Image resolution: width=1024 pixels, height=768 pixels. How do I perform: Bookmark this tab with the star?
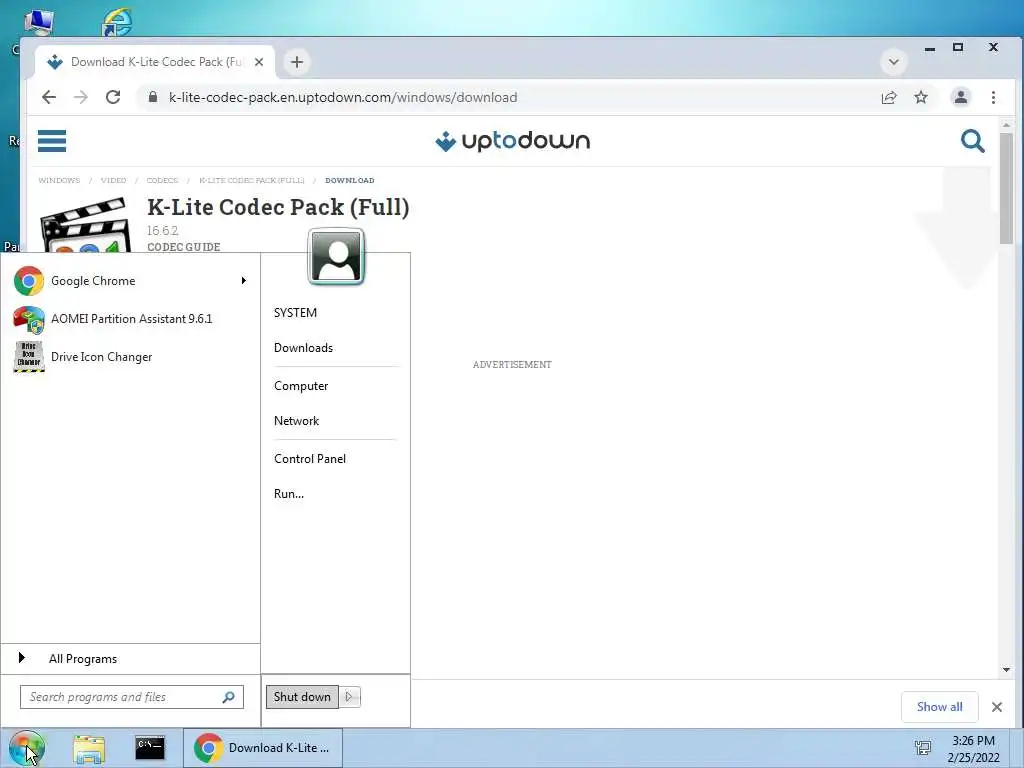pyautogui.click(x=921, y=97)
